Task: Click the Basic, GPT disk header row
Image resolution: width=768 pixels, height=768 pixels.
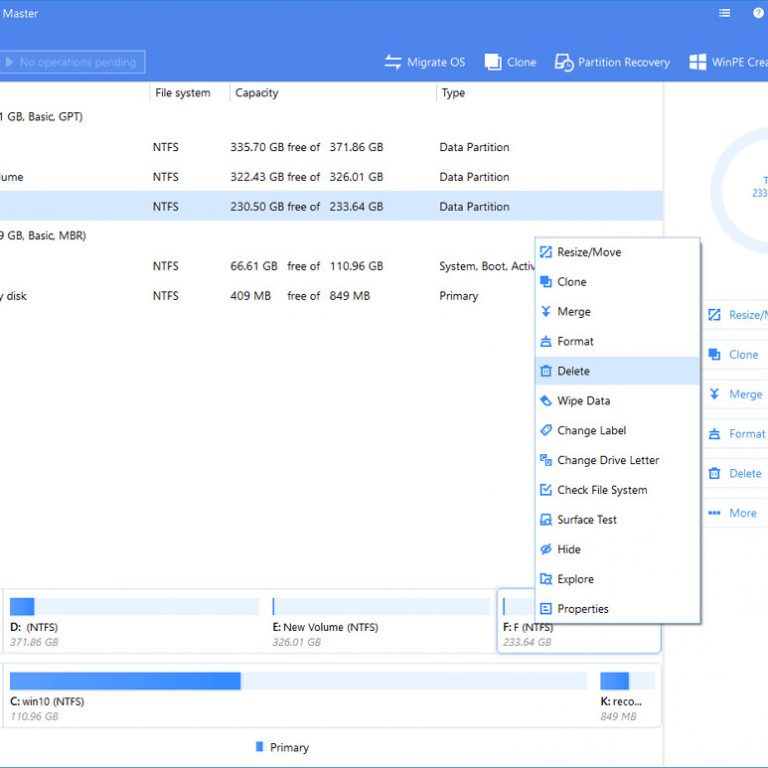Action: point(331,117)
